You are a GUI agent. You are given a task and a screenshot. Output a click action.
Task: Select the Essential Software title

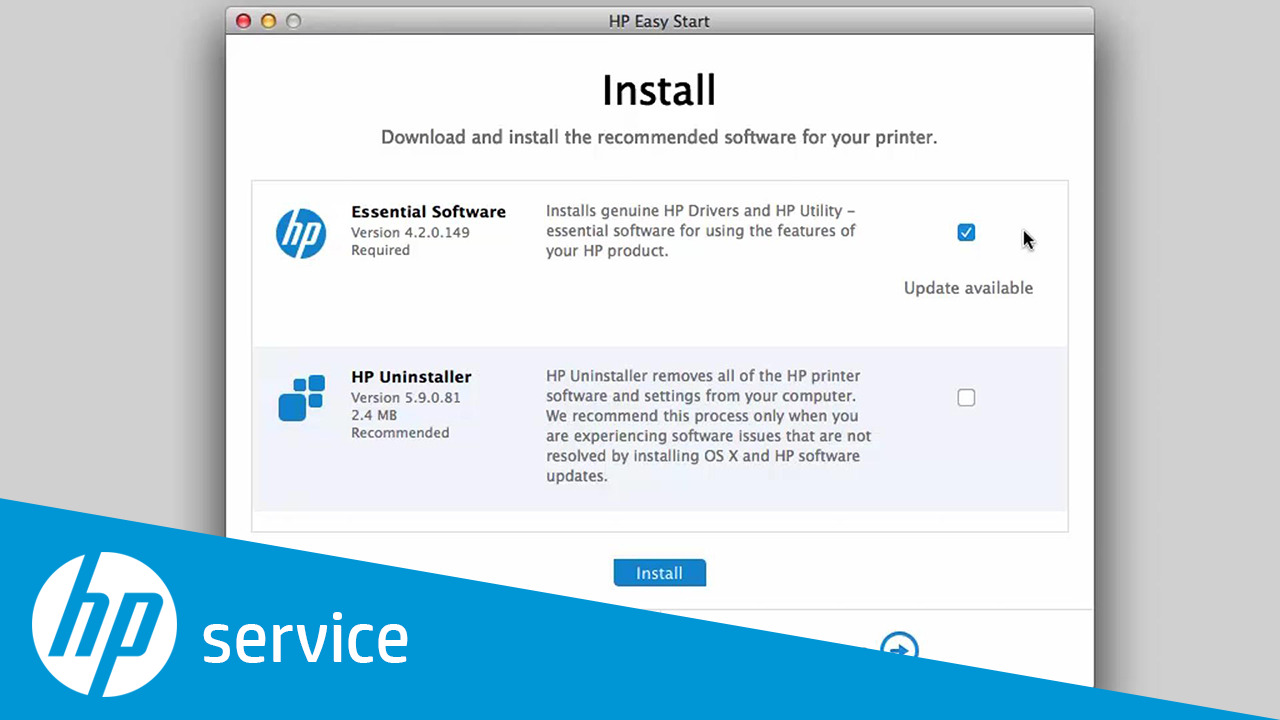pyautogui.click(x=428, y=212)
